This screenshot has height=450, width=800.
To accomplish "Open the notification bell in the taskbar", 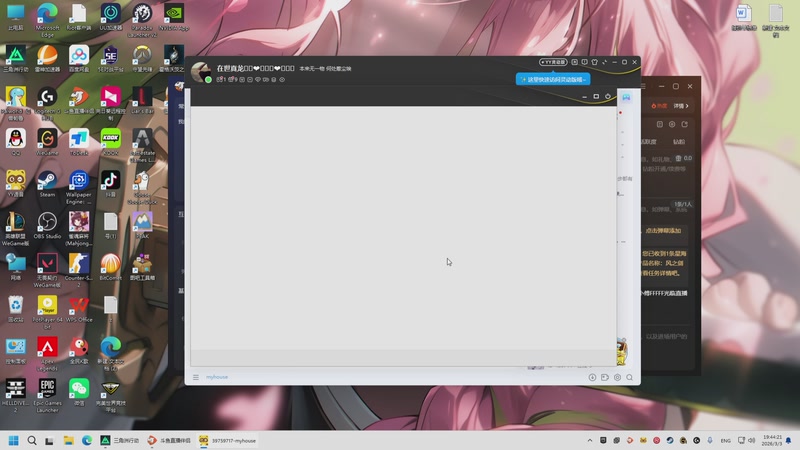I will 789,440.
